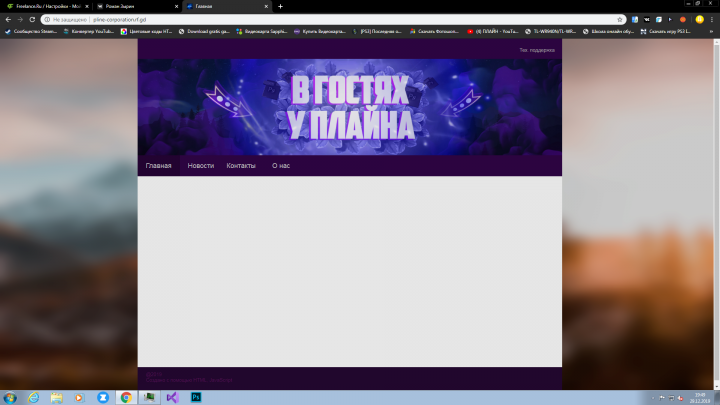Open 'Скачать игру PS3' bookmark

click(x=666, y=31)
